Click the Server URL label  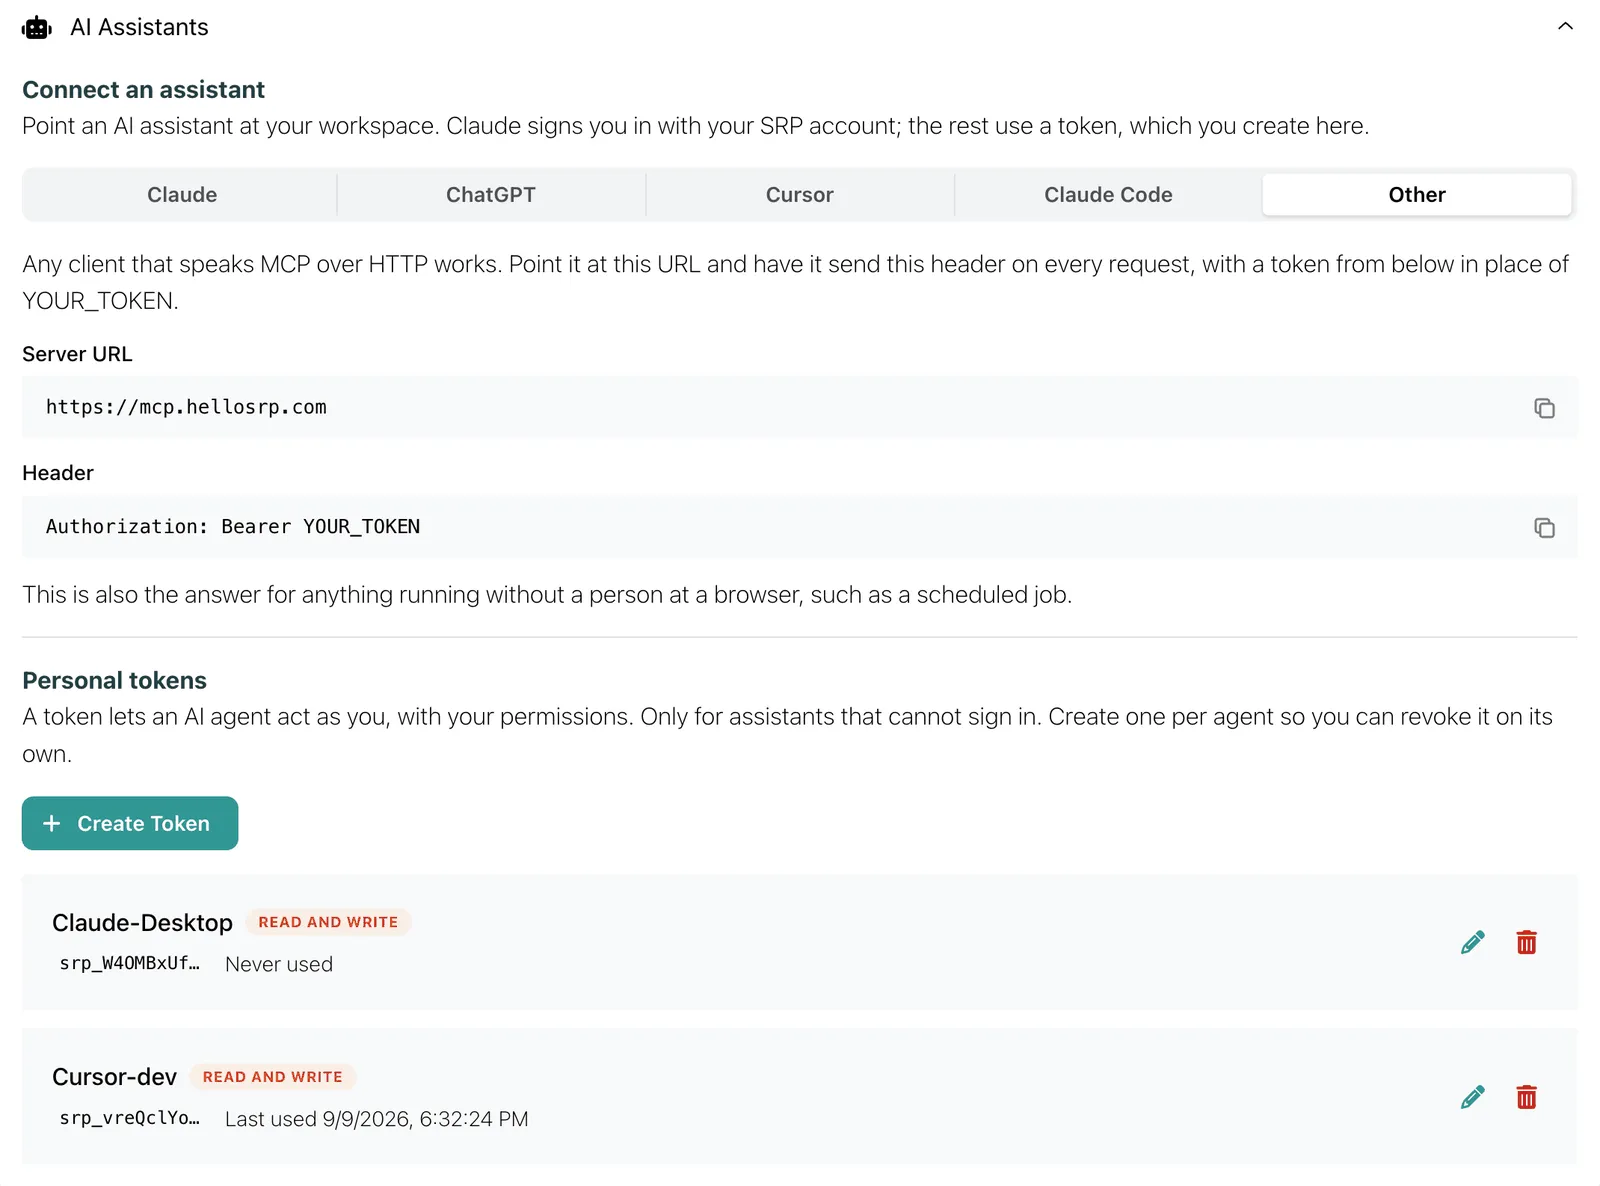tap(77, 355)
